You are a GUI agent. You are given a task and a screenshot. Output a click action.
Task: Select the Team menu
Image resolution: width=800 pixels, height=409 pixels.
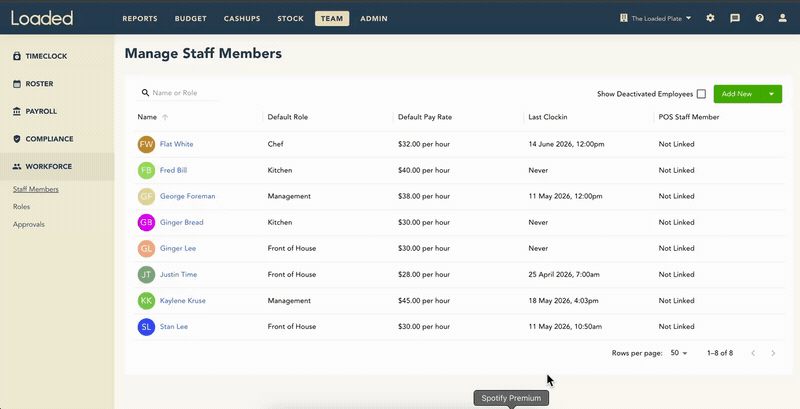click(x=332, y=18)
